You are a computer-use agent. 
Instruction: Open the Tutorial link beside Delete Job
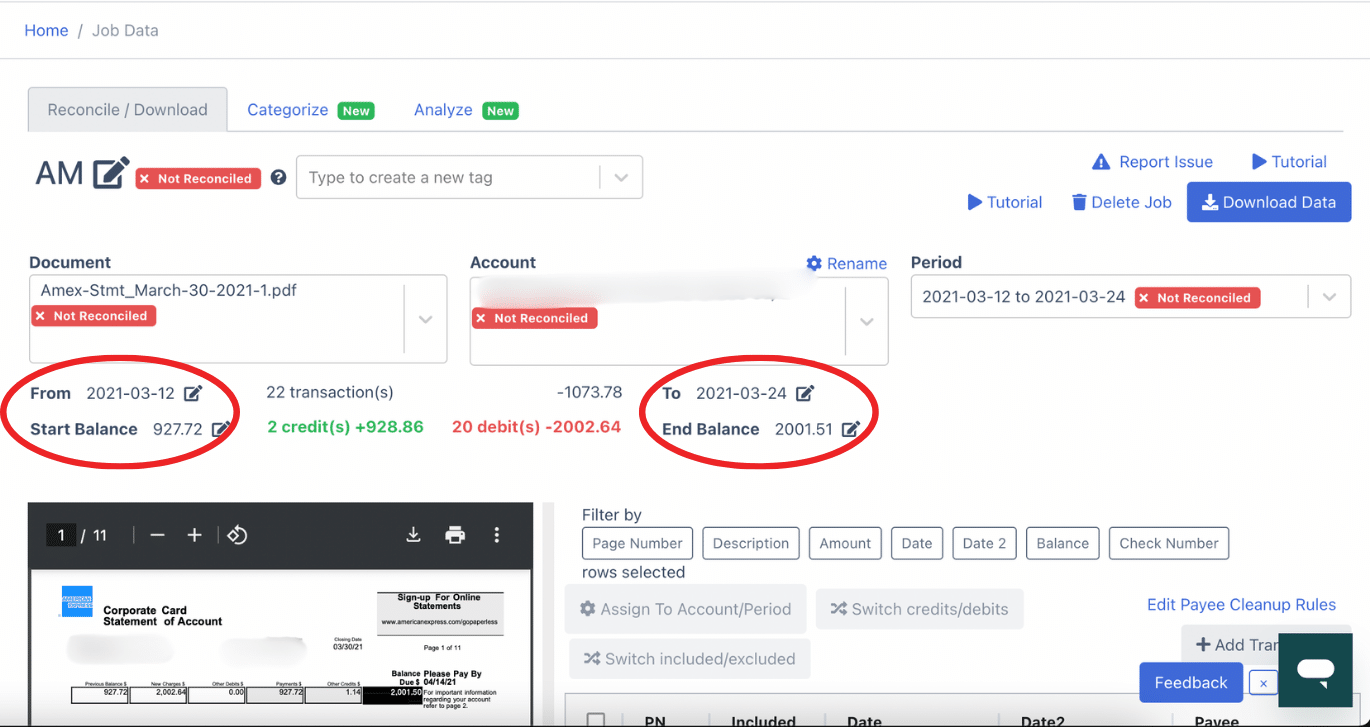point(1005,202)
